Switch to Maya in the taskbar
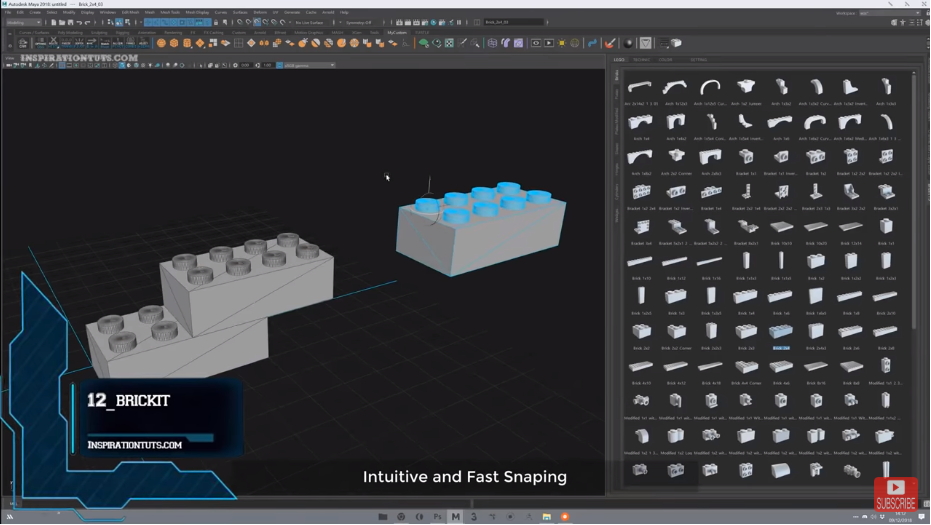 [455, 517]
